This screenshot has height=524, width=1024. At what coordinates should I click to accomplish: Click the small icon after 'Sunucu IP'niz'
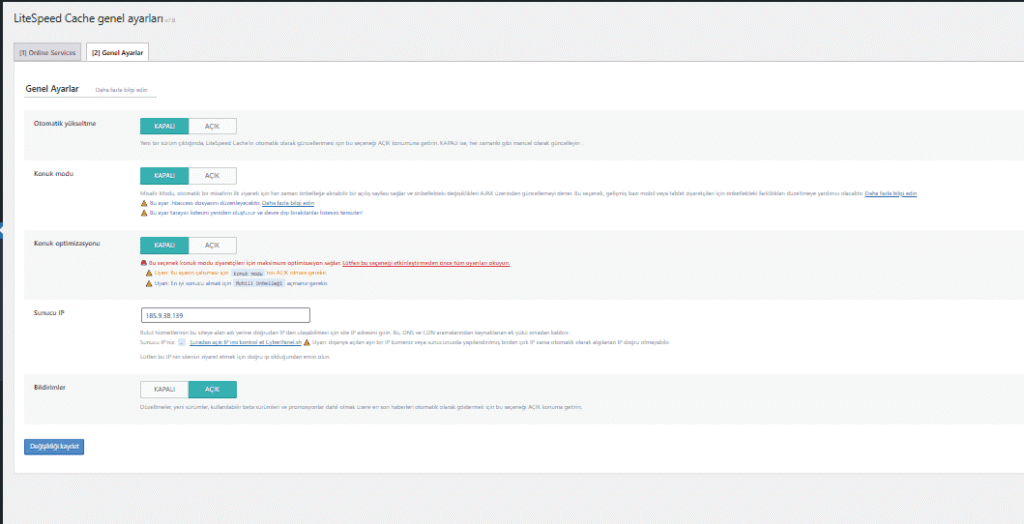point(182,342)
